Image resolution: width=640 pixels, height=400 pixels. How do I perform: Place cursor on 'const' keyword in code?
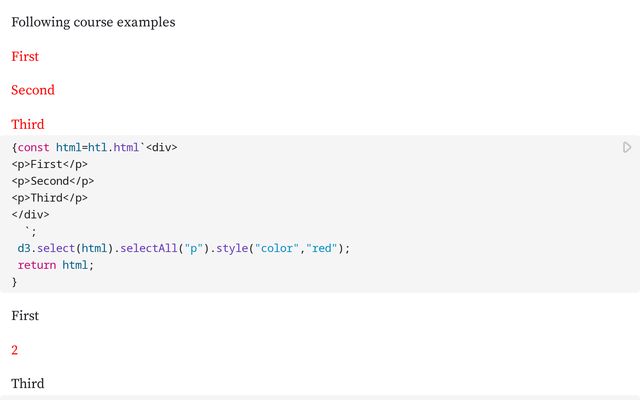[34, 147]
